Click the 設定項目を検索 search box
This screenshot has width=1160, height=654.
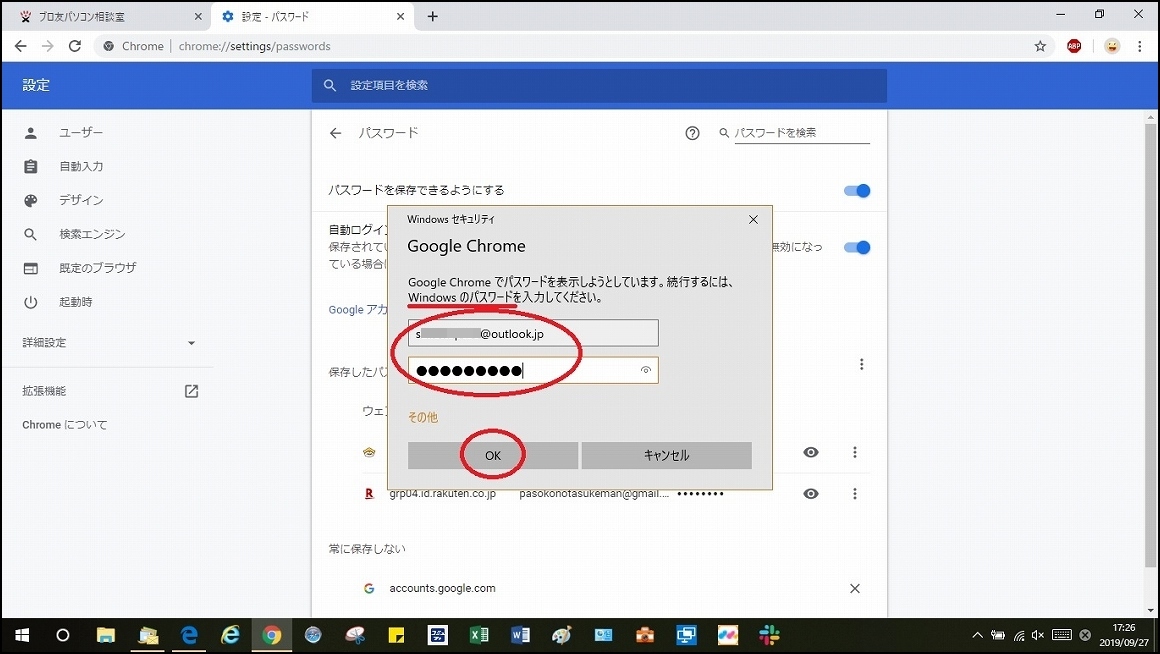(x=598, y=86)
